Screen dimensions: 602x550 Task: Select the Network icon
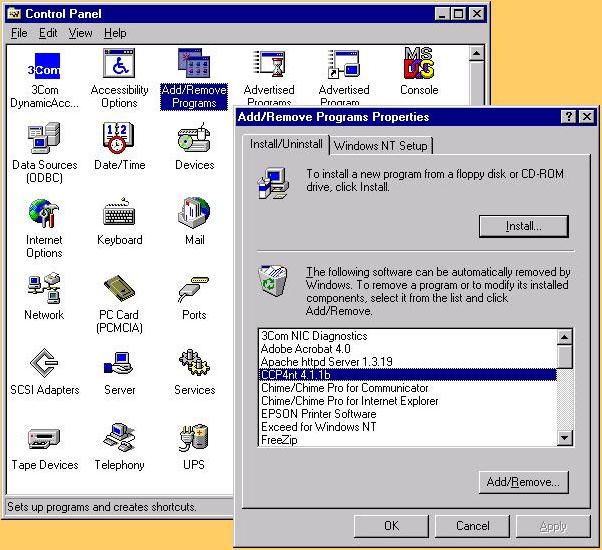tap(44, 288)
